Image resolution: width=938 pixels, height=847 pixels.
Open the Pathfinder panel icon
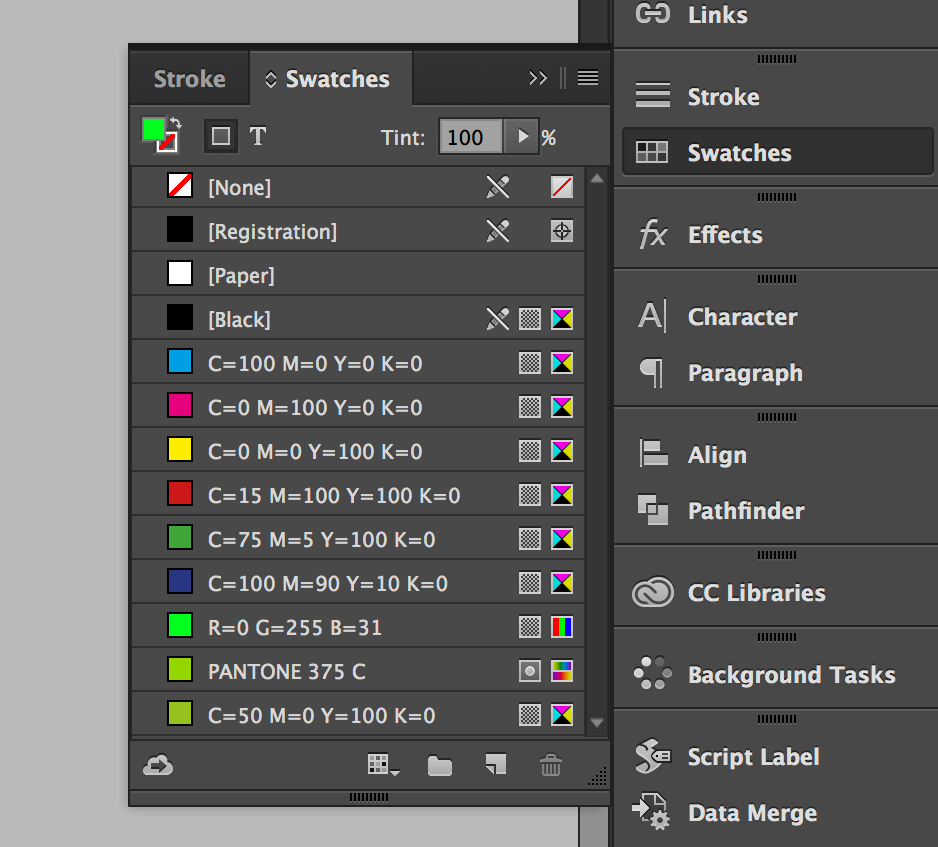pyautogui.click(x=652, y=511)
